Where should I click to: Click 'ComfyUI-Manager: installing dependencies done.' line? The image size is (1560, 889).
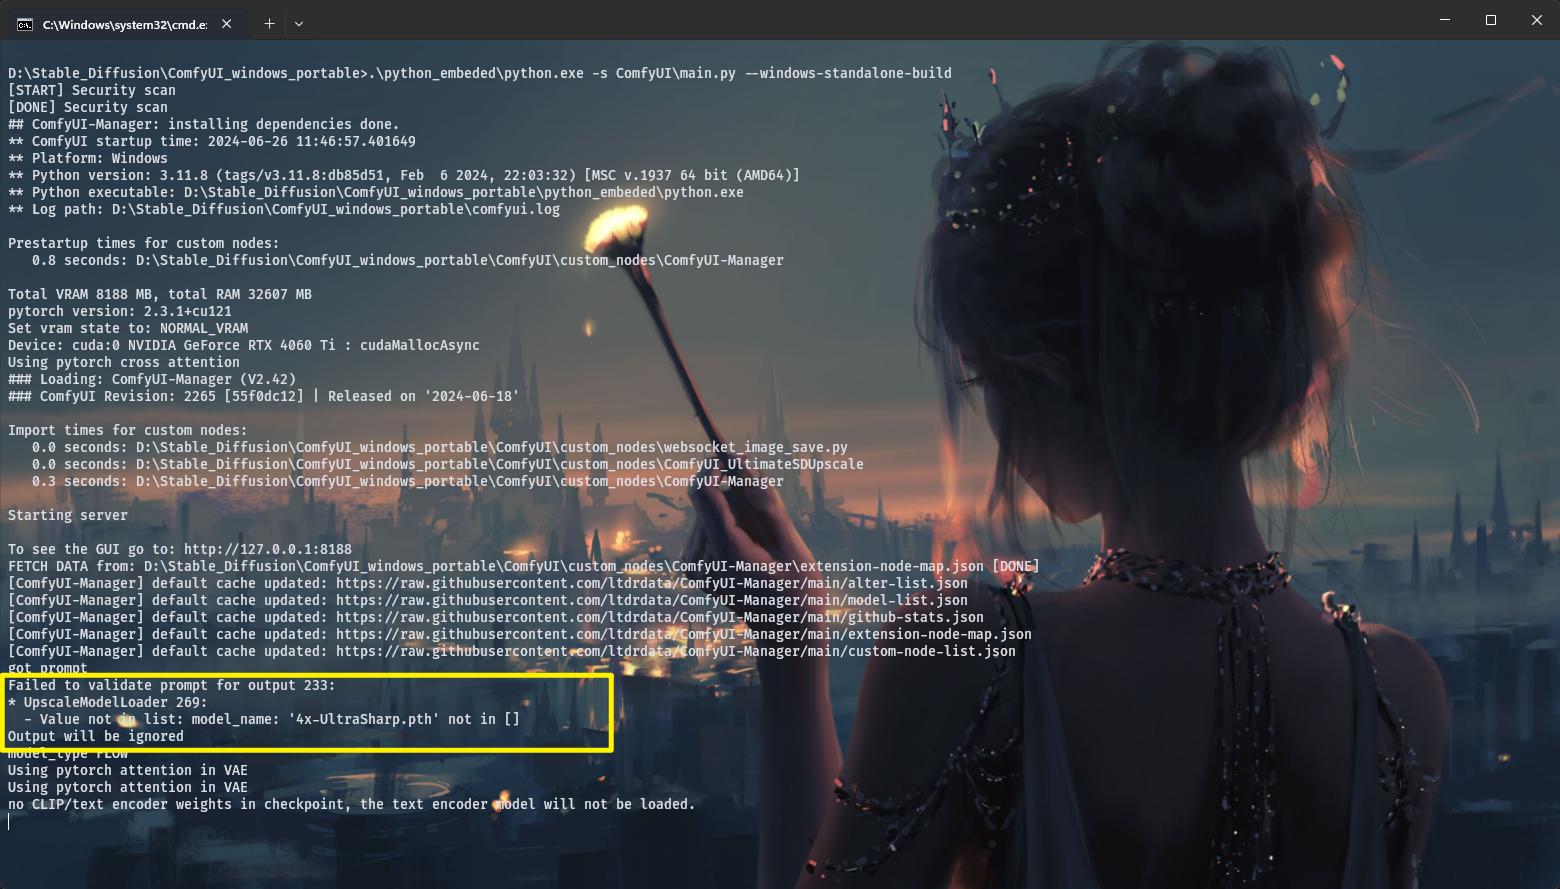coord(204,124)
